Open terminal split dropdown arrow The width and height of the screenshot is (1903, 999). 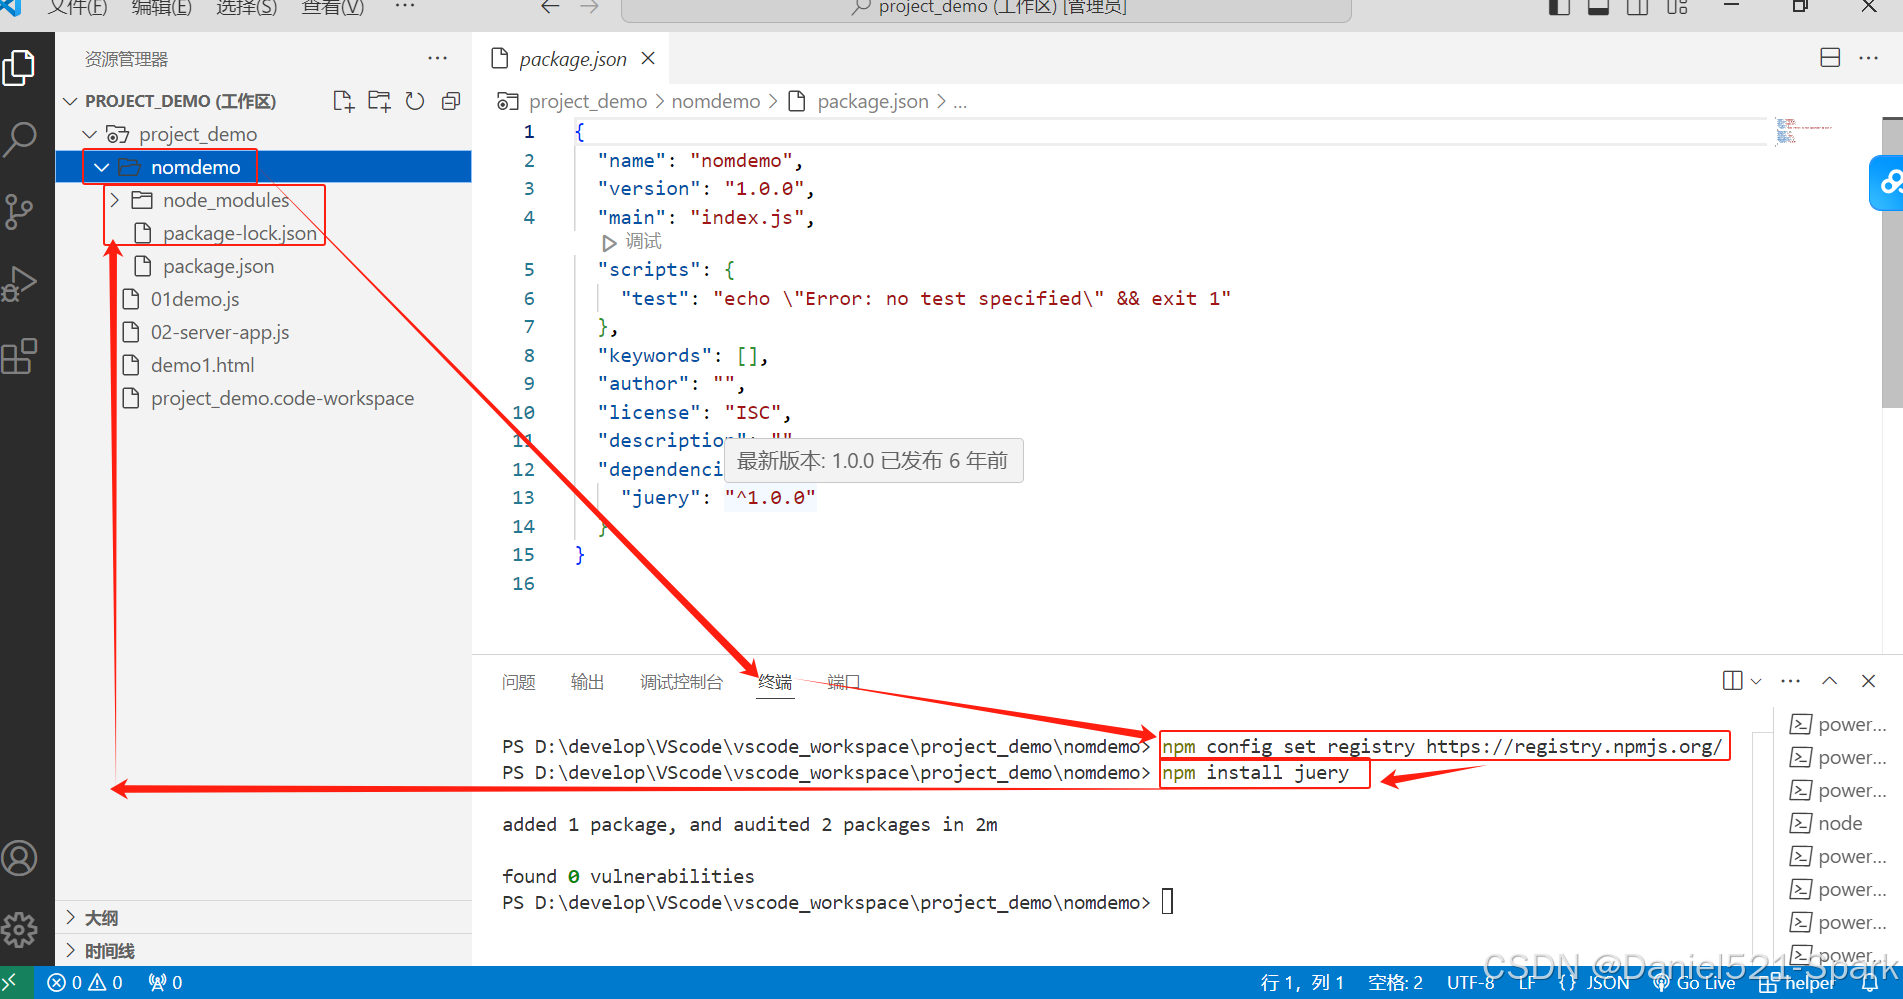pos(1756,681)
